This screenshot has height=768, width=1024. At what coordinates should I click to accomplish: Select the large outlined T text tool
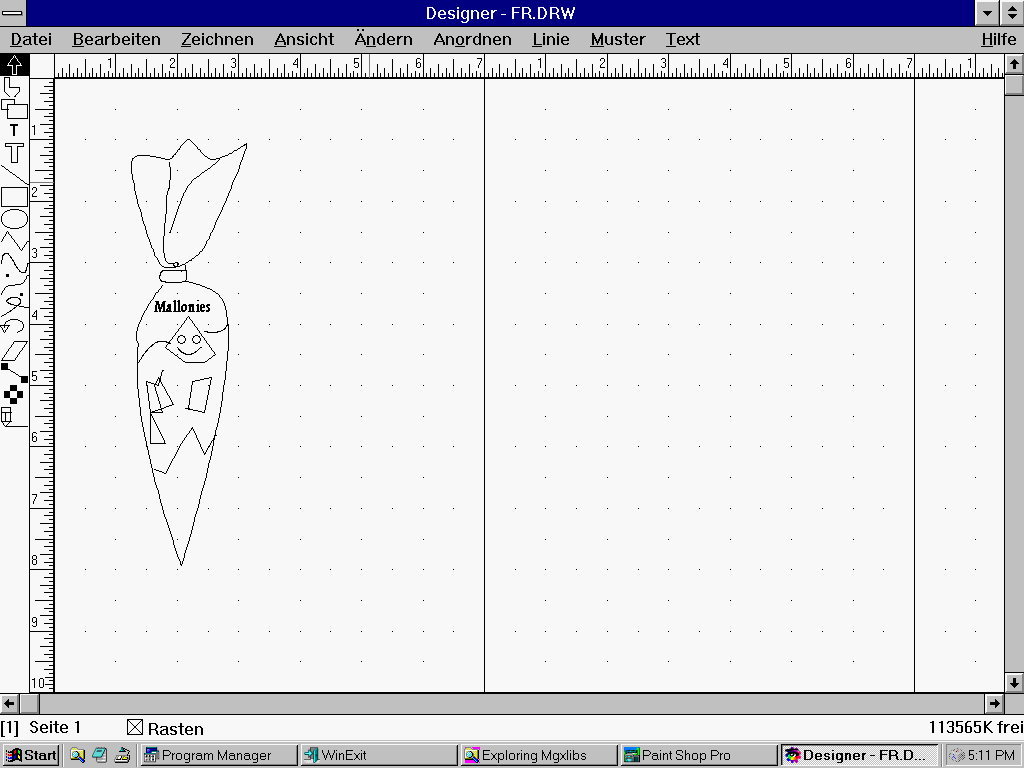(x=14, y=153)
